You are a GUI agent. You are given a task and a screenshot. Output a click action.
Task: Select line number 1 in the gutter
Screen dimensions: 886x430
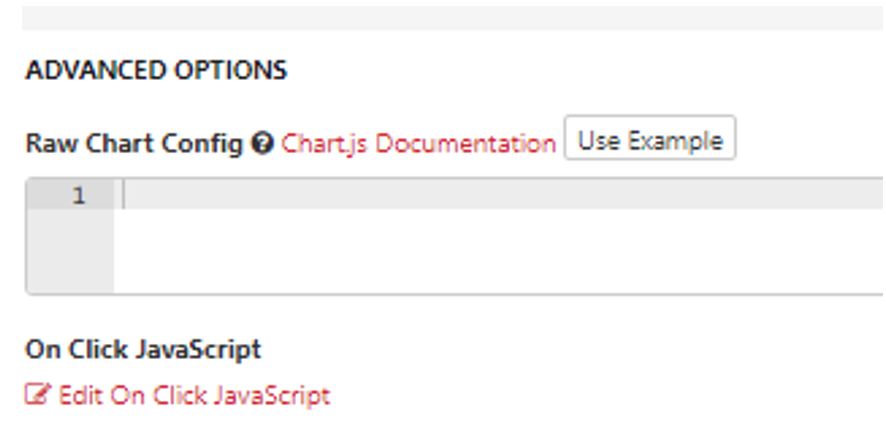click(79, 196)
